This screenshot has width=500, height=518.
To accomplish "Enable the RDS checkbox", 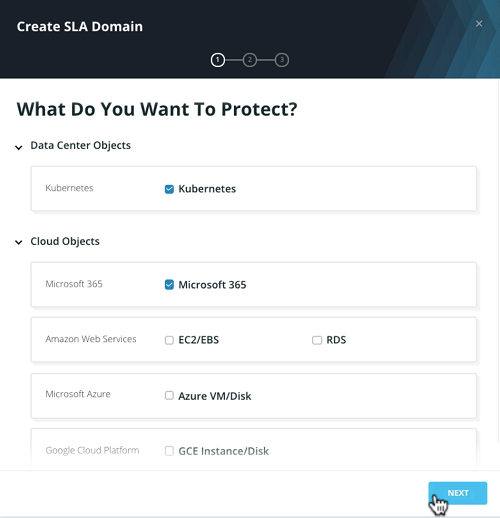I will pos(317,340).
